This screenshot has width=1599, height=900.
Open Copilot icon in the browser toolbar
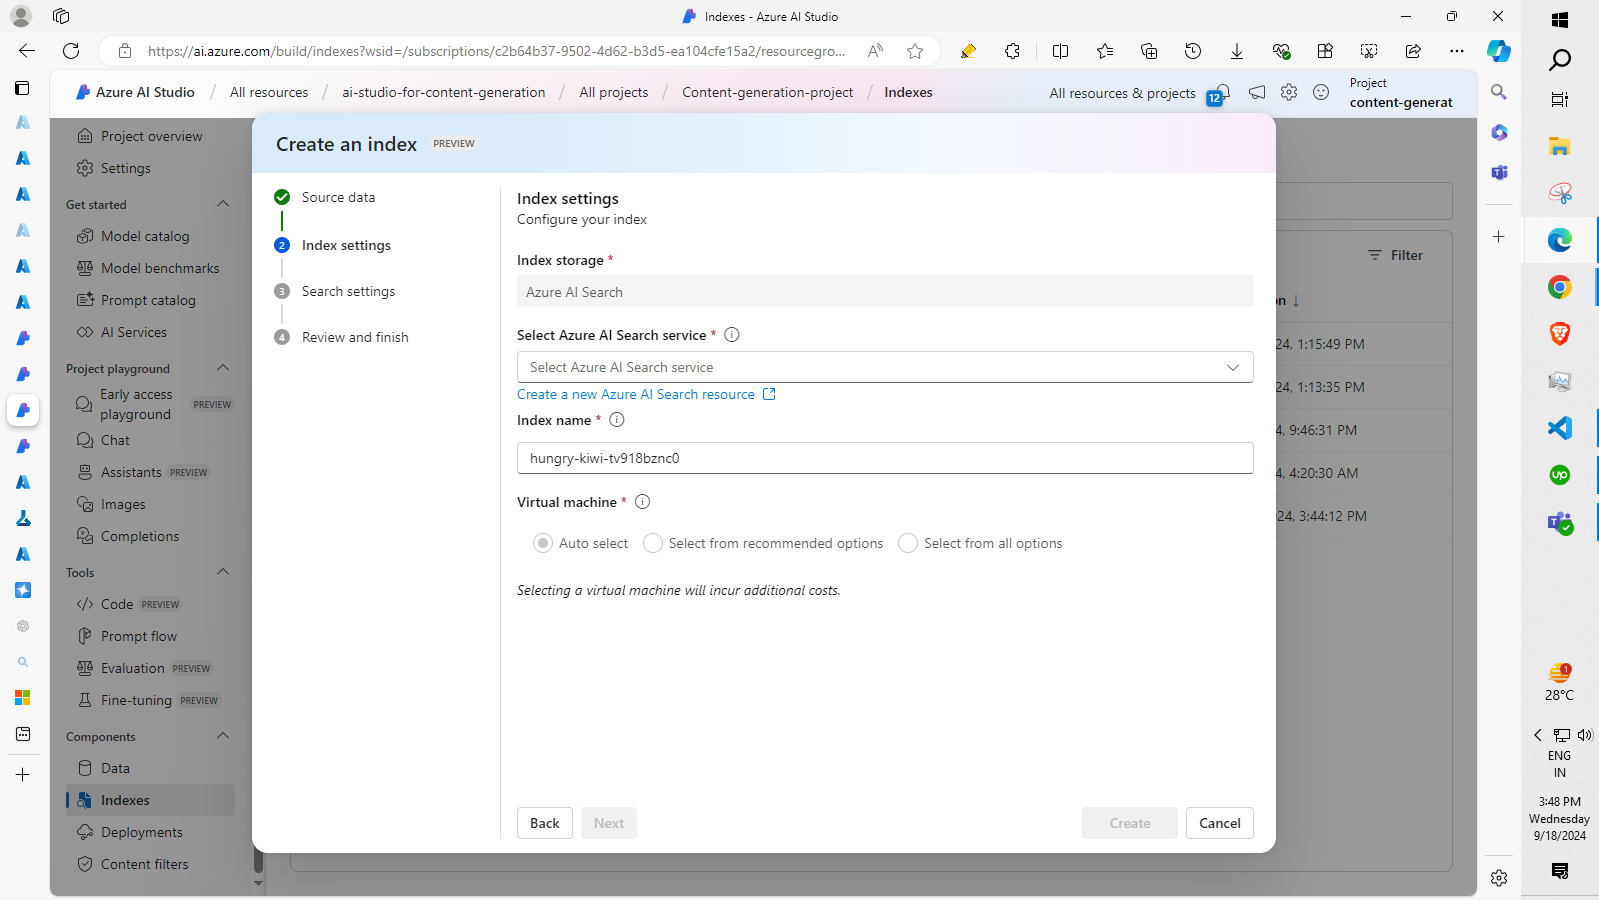(x=1498, y=51)
